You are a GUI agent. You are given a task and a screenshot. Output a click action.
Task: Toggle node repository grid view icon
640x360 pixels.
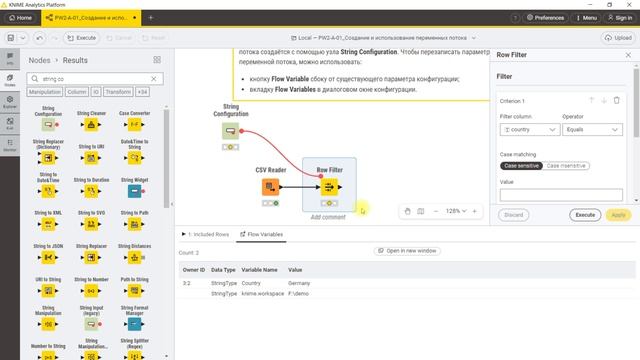pyautogui.click(x=157, y=60)
